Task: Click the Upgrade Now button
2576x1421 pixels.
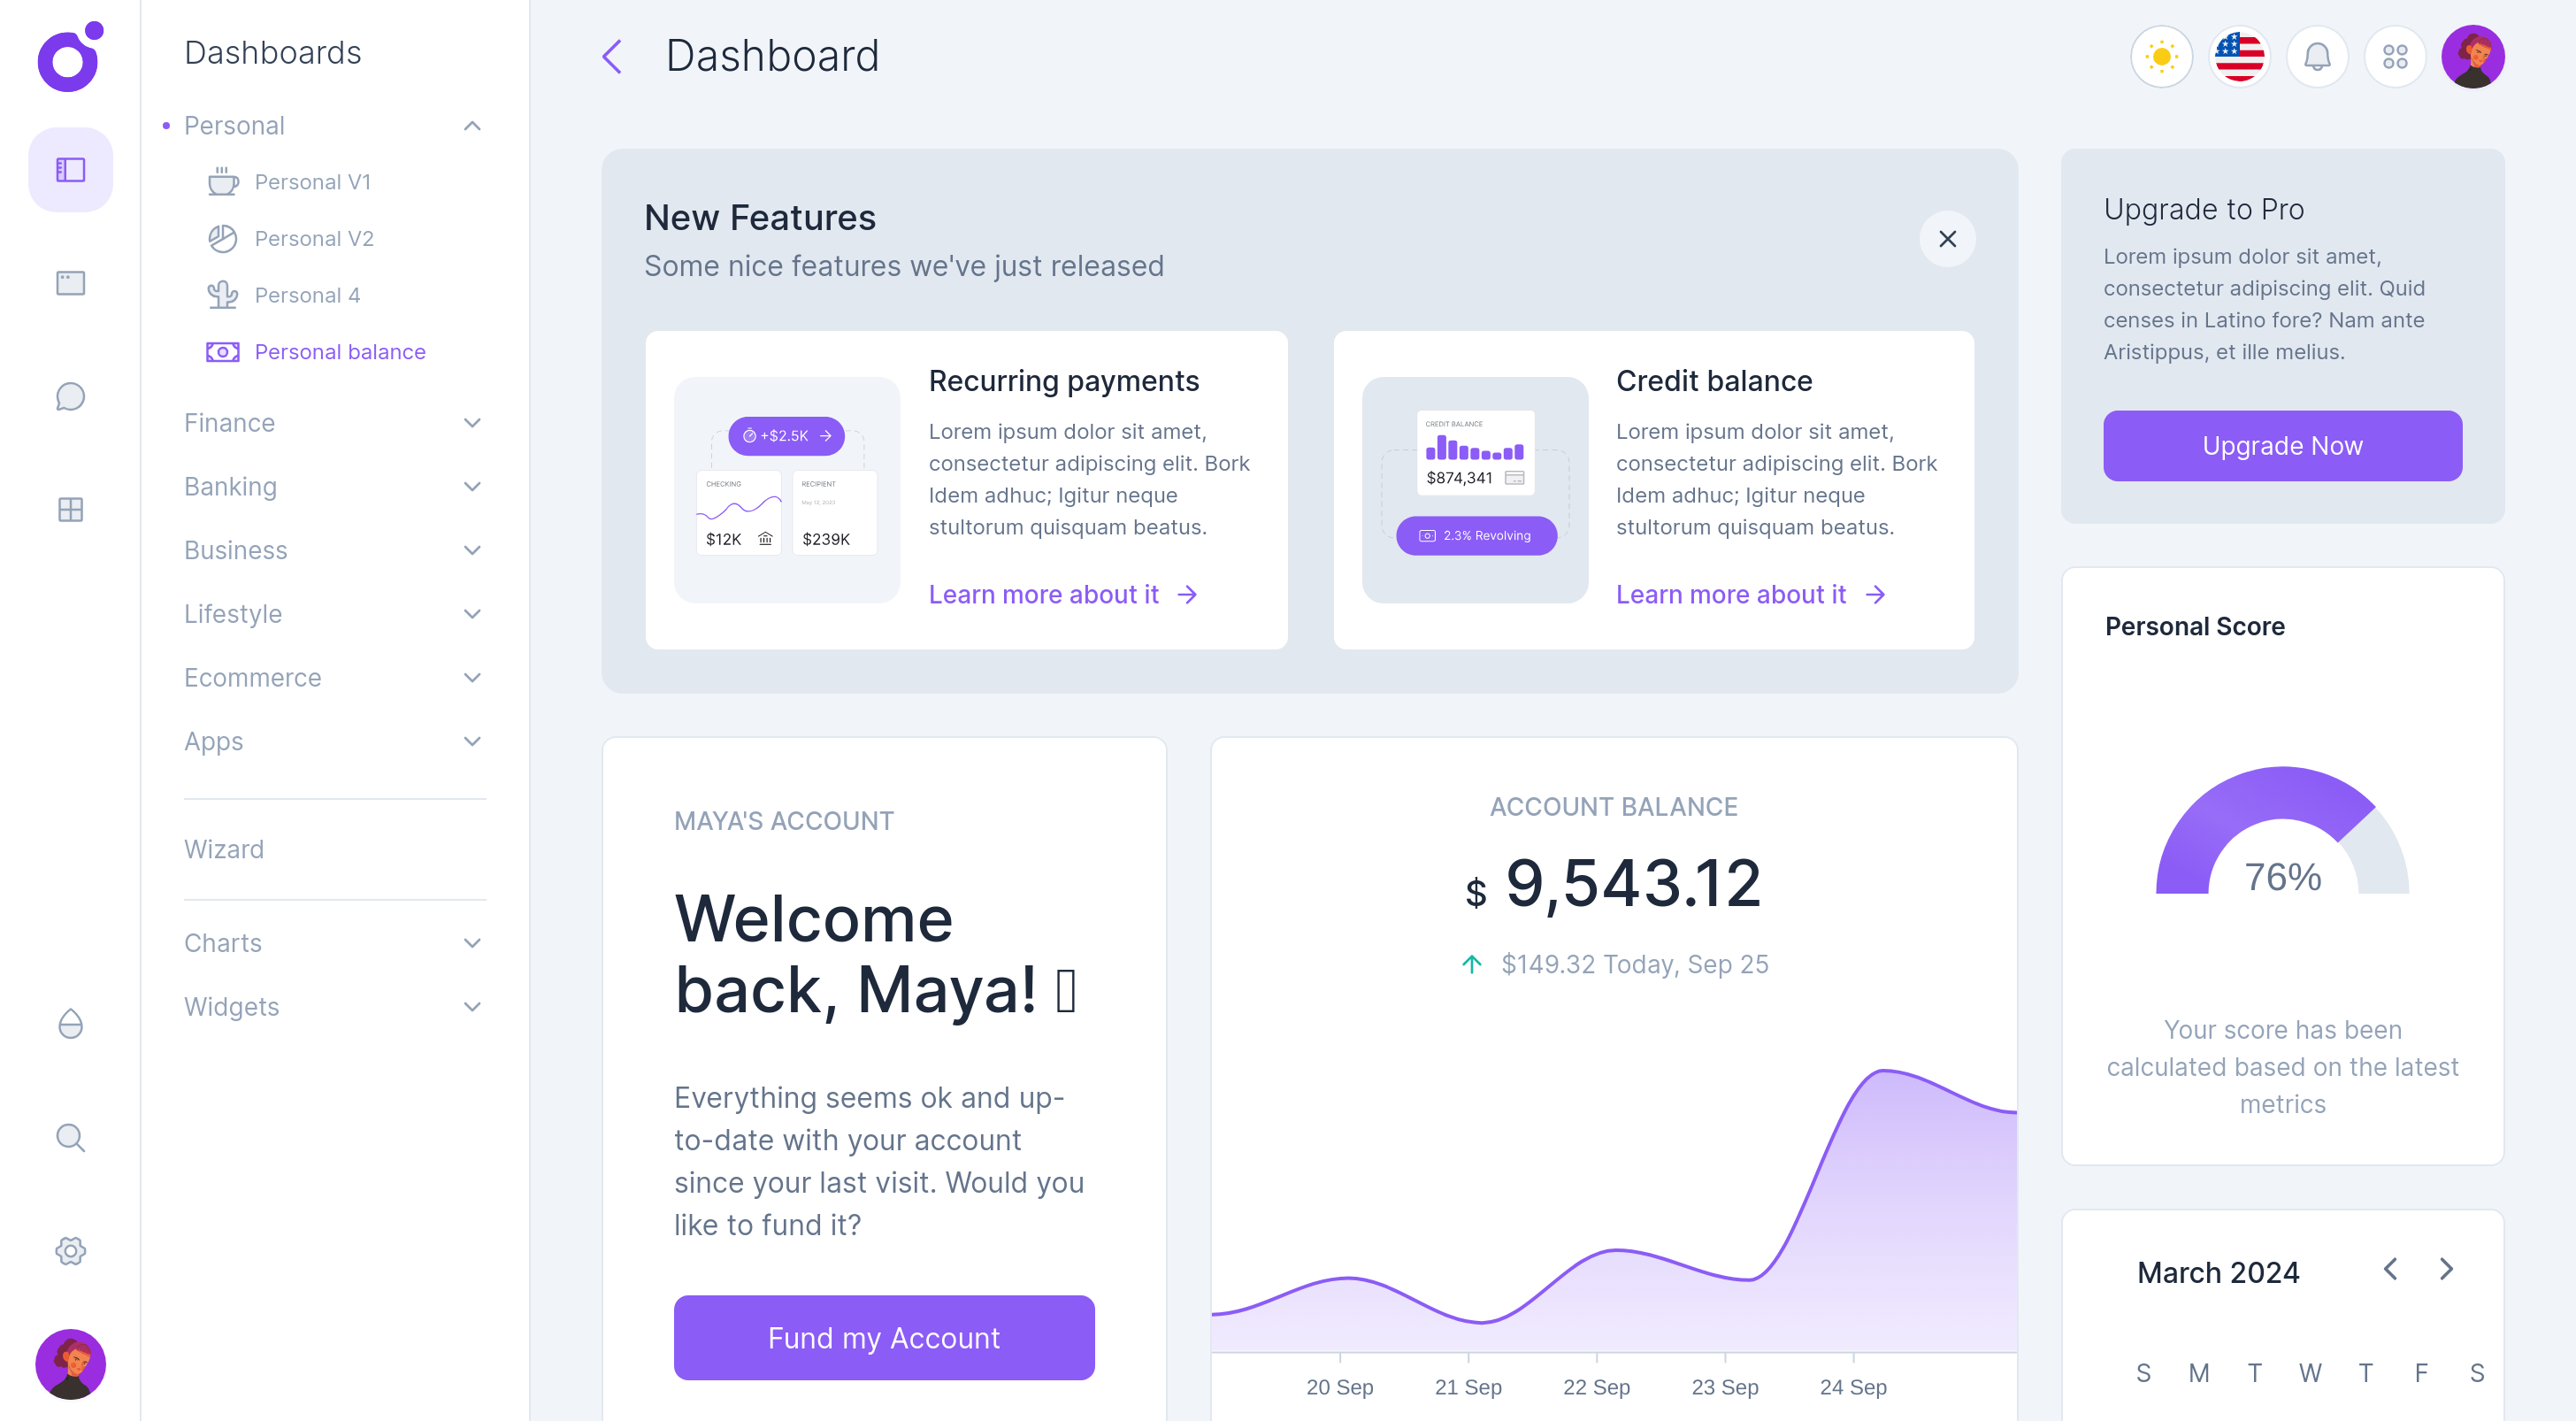Action: 2282,446
